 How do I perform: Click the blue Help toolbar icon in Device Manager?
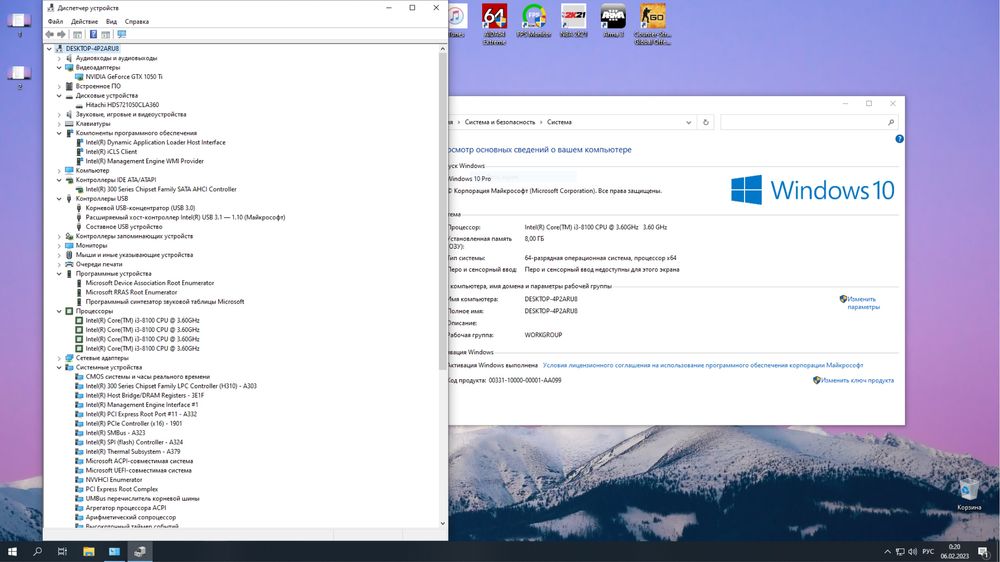[x=93, y=34]
